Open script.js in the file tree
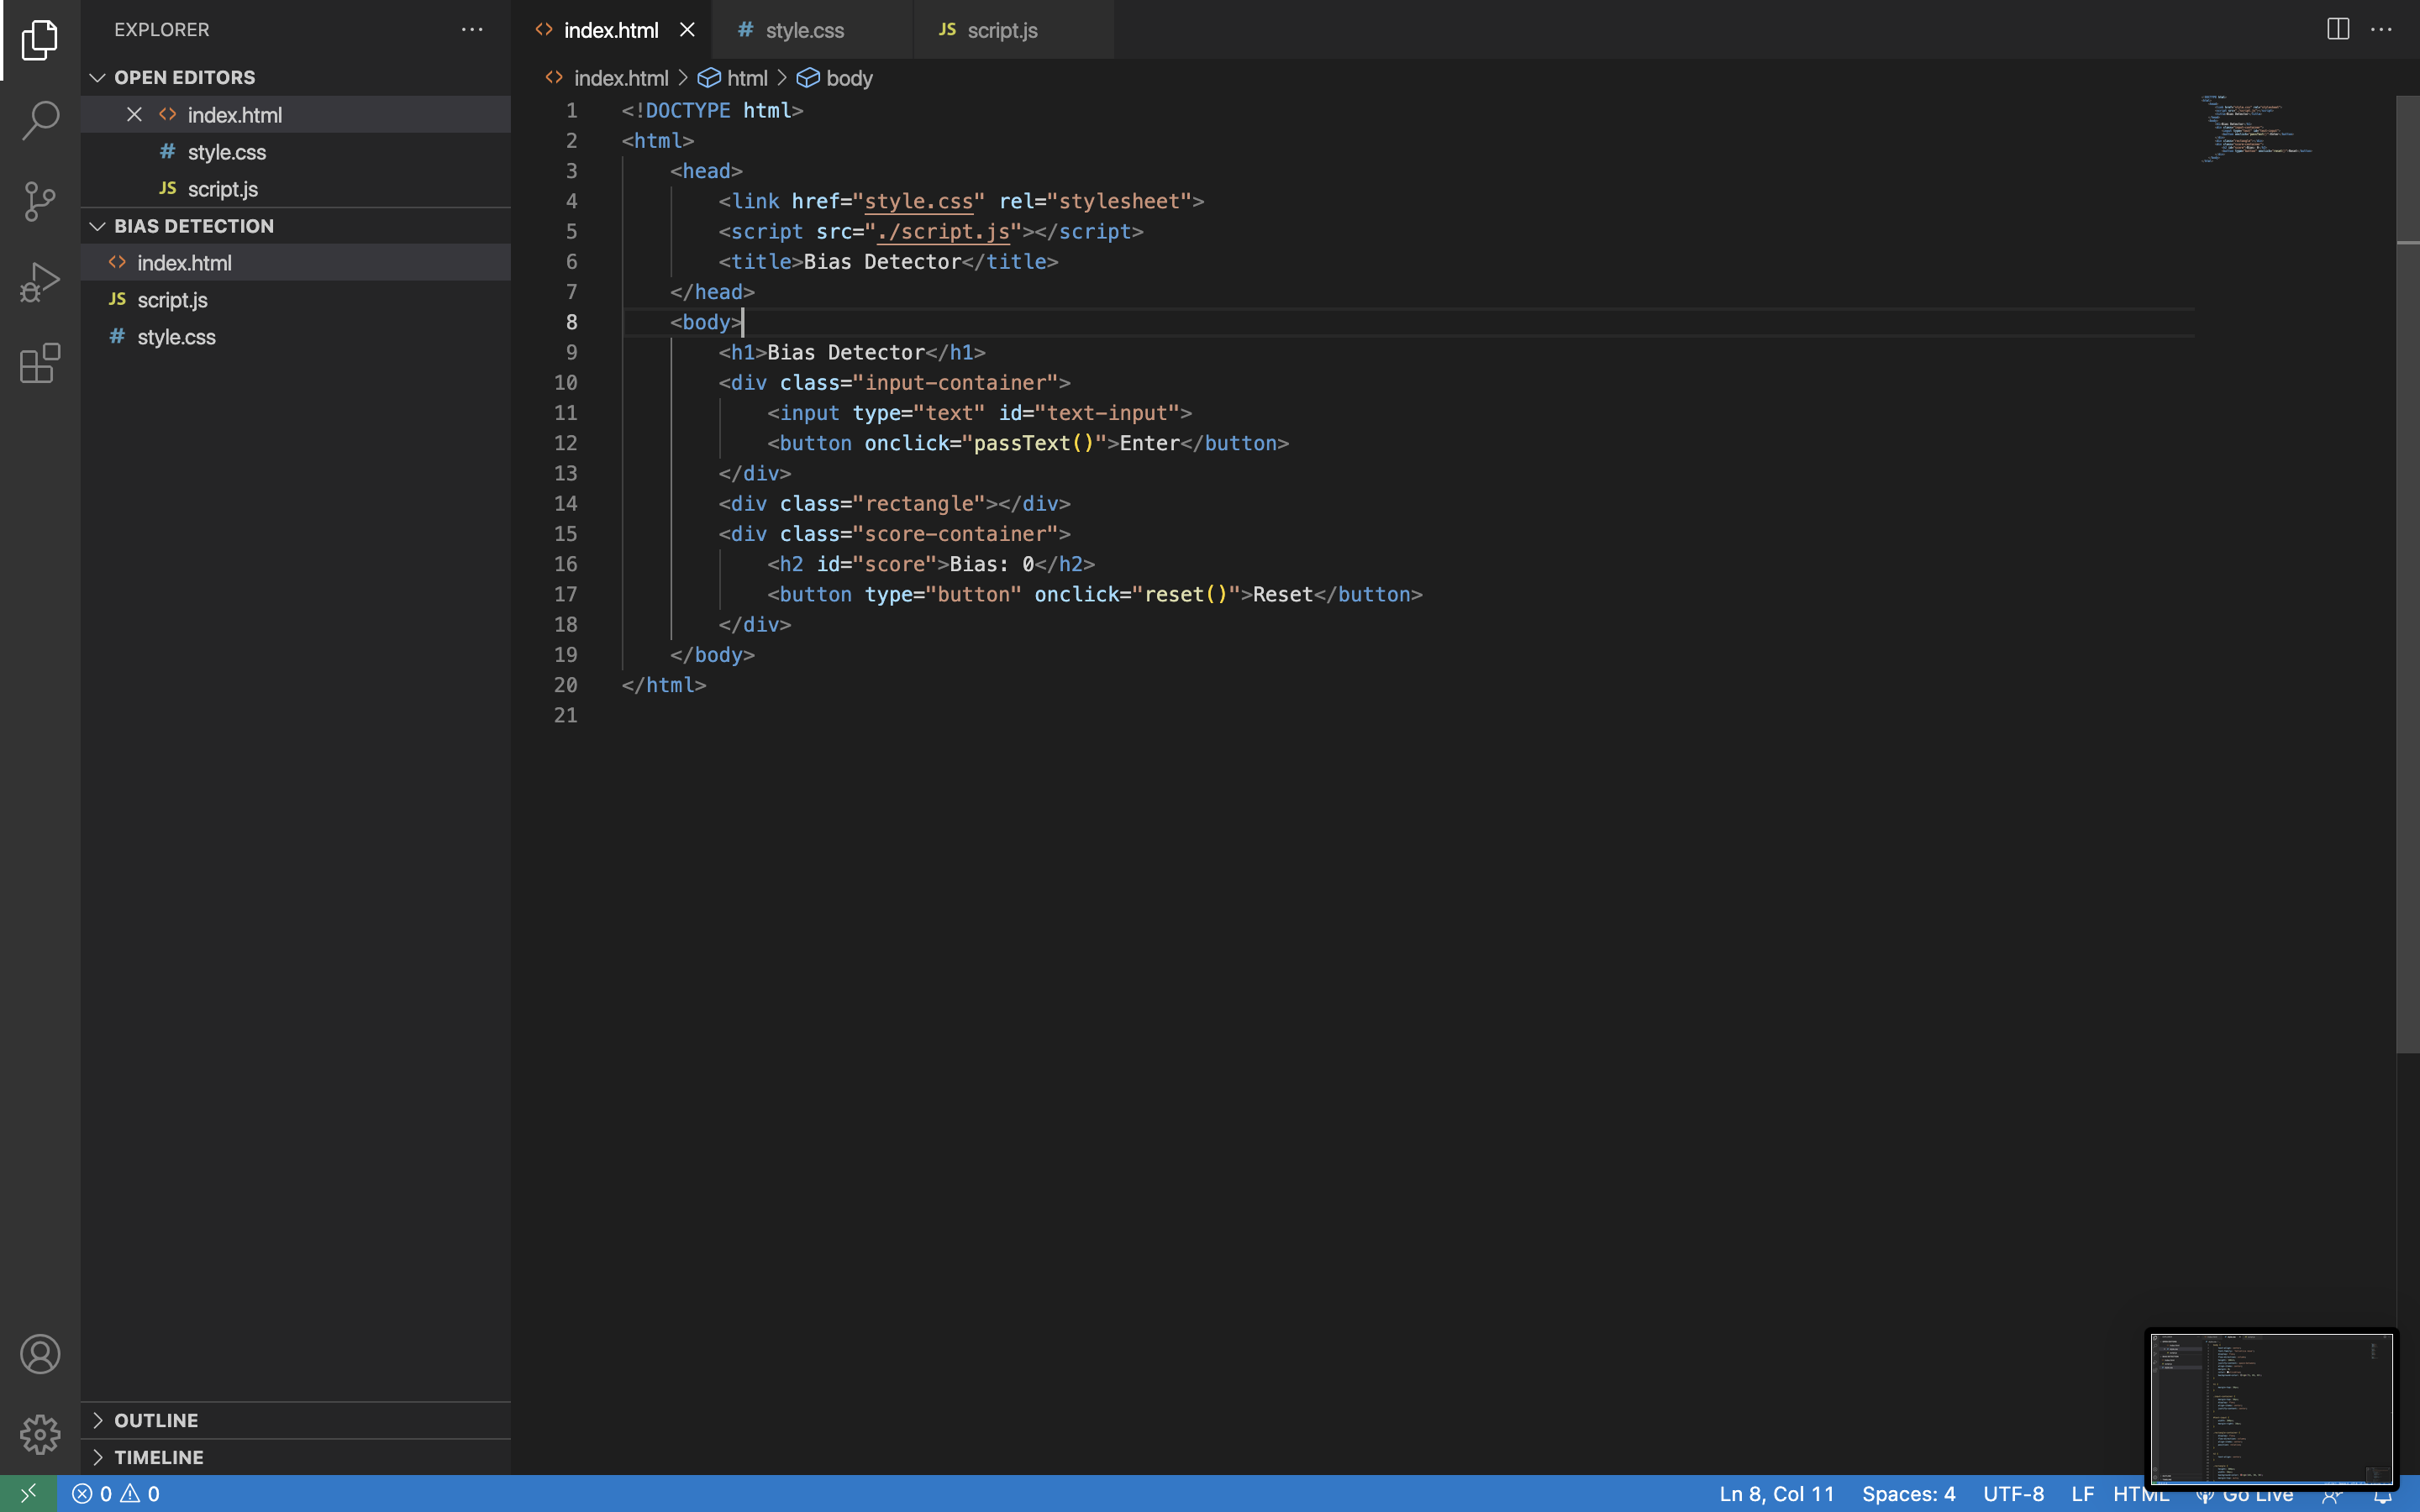The height and width of the screenshot is (1512, 2420). click(172, 300)
